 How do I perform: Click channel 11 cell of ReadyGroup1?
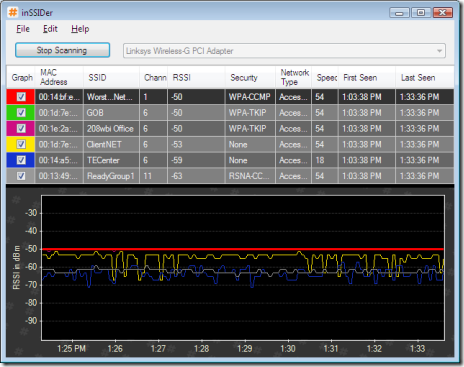click(154, 176)
